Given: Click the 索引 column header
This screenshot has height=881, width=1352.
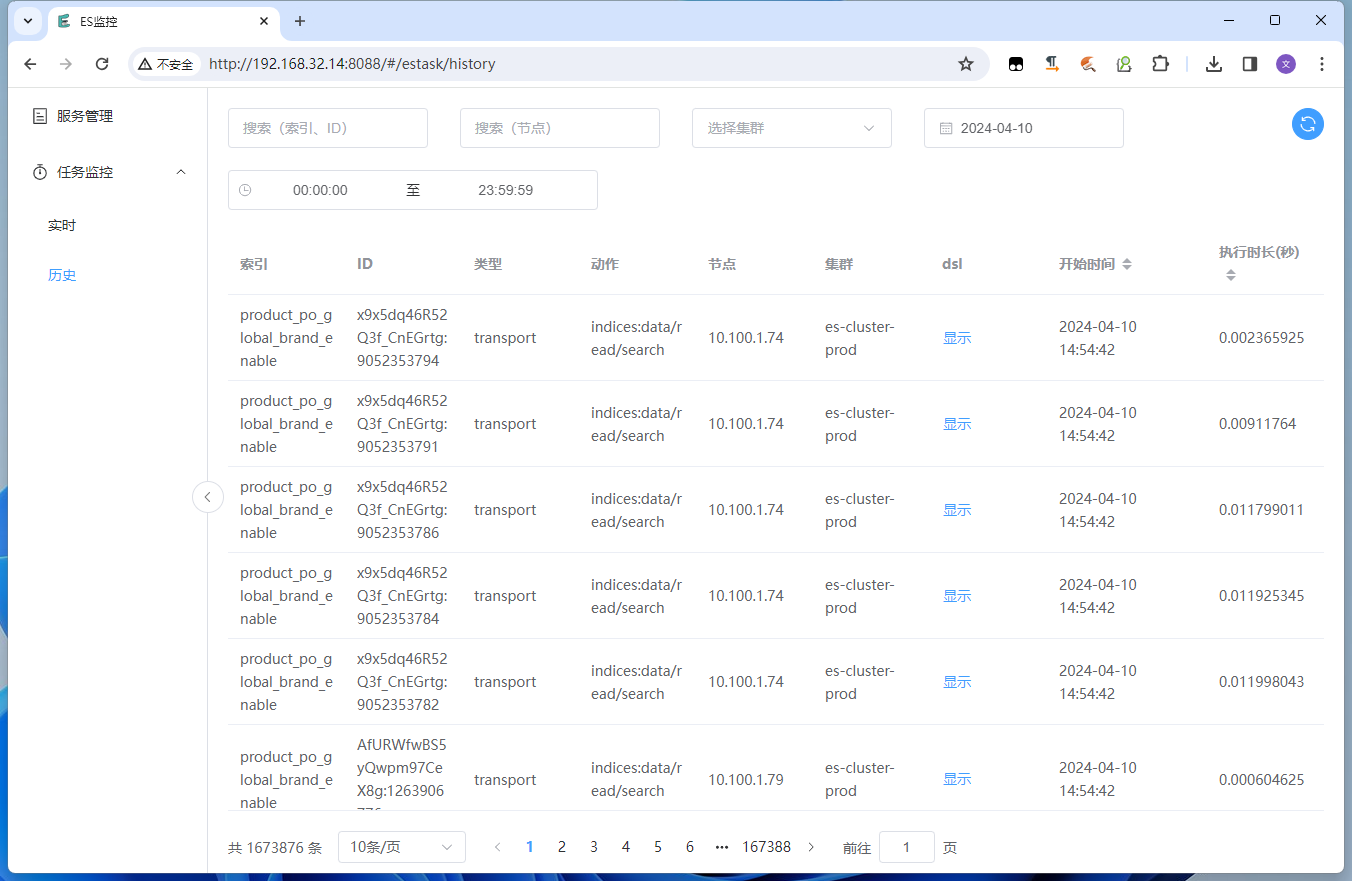Looking at the screenshot, I should (x=254, y=264).
